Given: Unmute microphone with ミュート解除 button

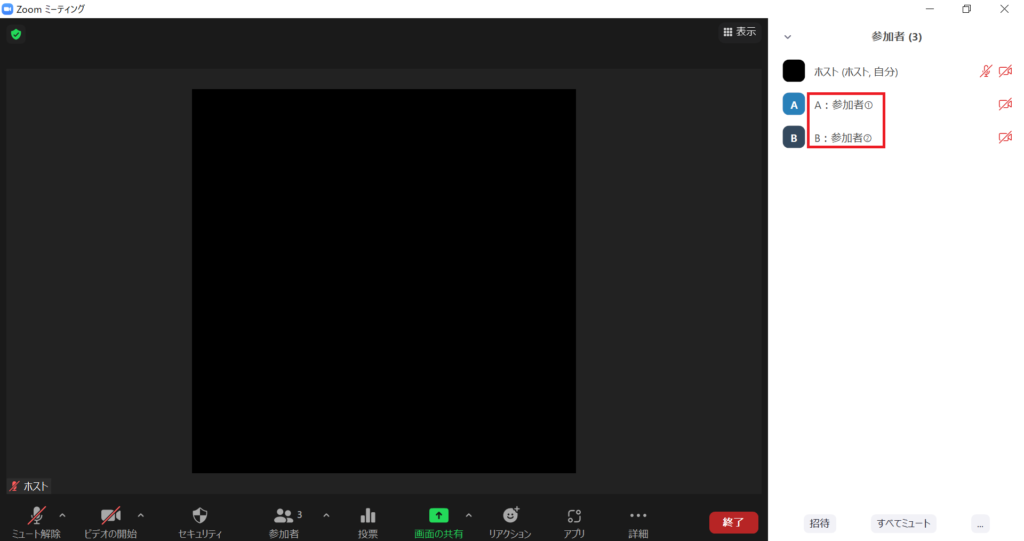Looking at the screenshot, I should (x=36, y=515).
